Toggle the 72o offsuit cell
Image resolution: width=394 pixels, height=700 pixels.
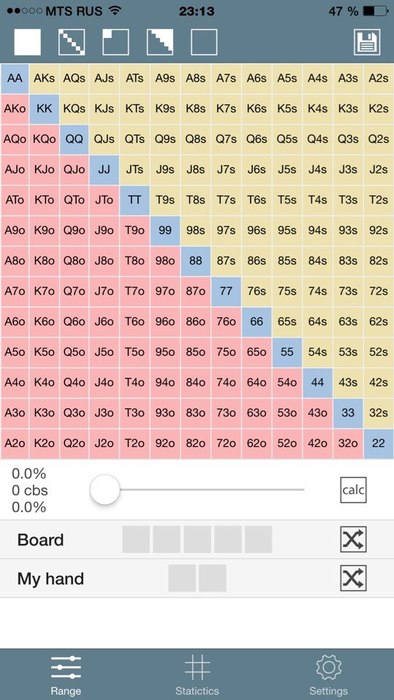pos(226,443)
